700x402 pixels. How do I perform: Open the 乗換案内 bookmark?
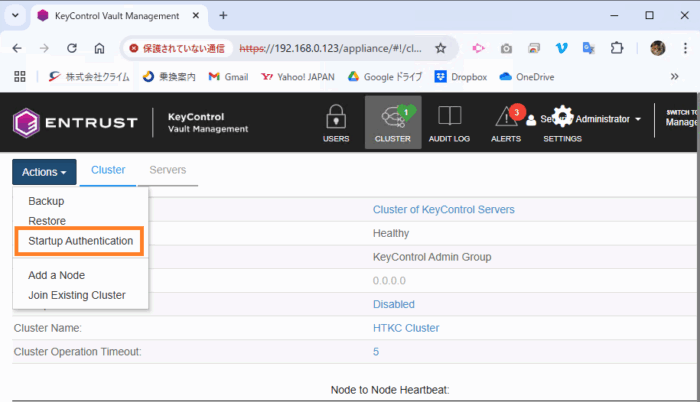pyautogui.click(x=169, y=77)
